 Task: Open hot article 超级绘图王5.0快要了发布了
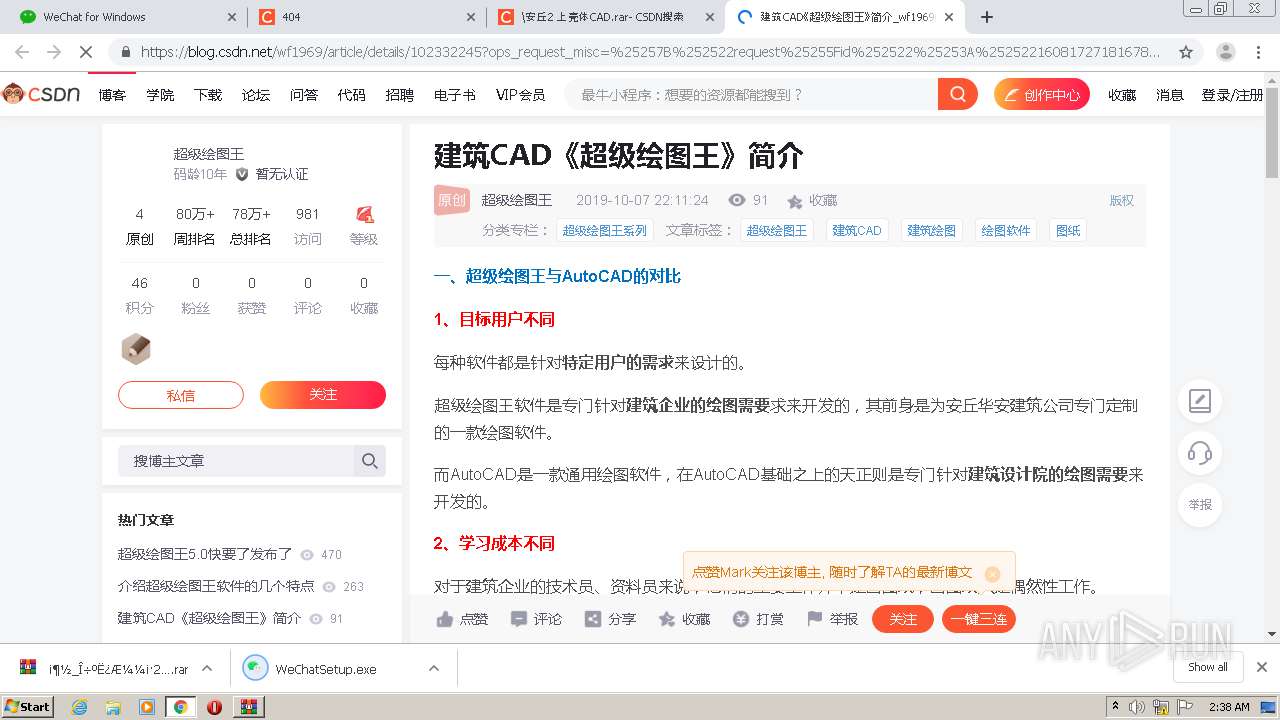[205, 554]
